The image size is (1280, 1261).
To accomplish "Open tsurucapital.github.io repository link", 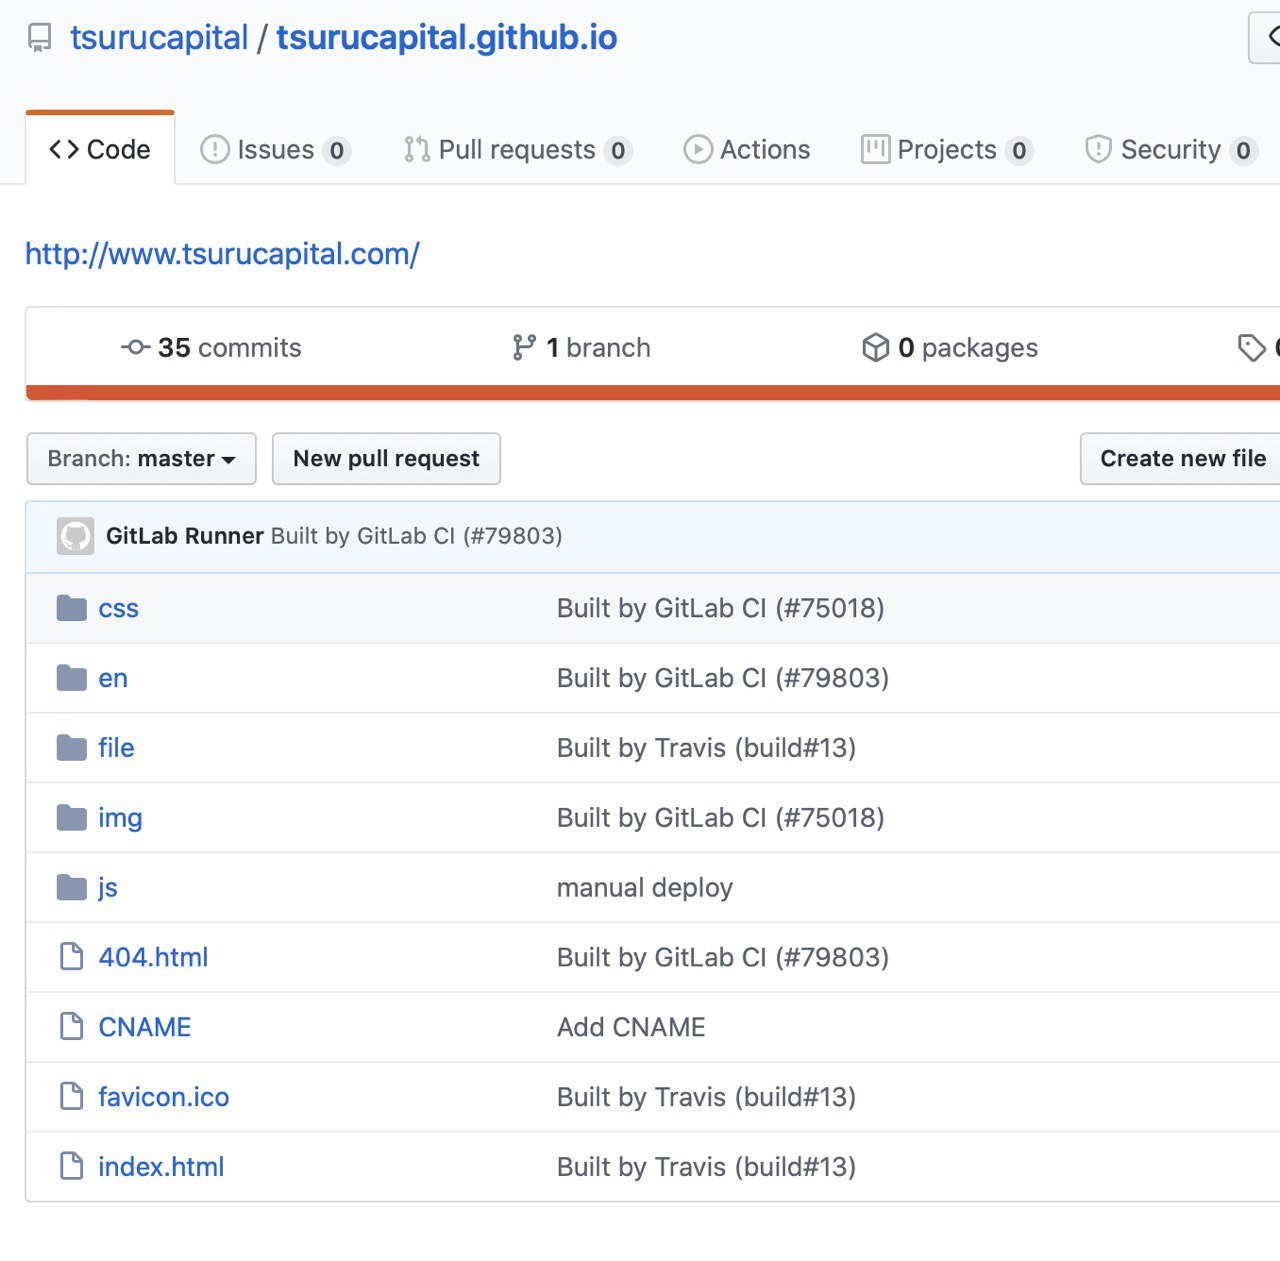I will (x=447, y=38).
